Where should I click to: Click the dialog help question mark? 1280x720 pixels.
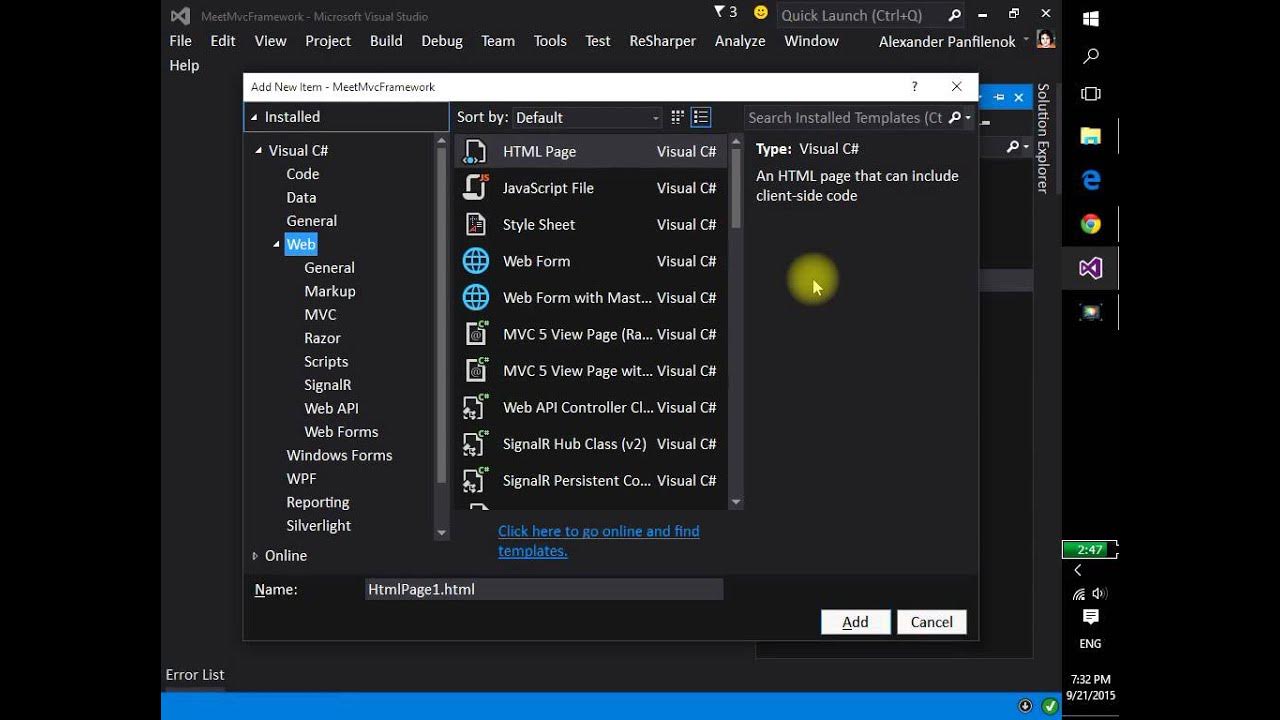point(914,87)
